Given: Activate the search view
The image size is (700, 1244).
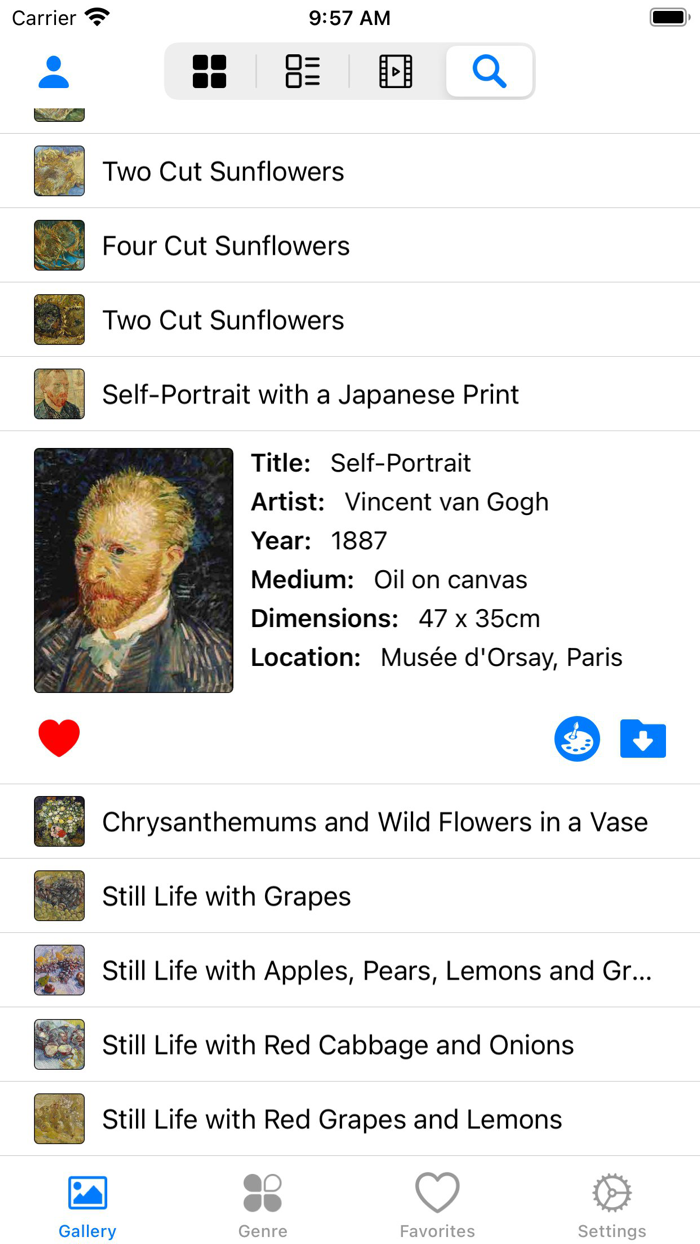Looking at the screenshot, I should [x=488, y=71].
